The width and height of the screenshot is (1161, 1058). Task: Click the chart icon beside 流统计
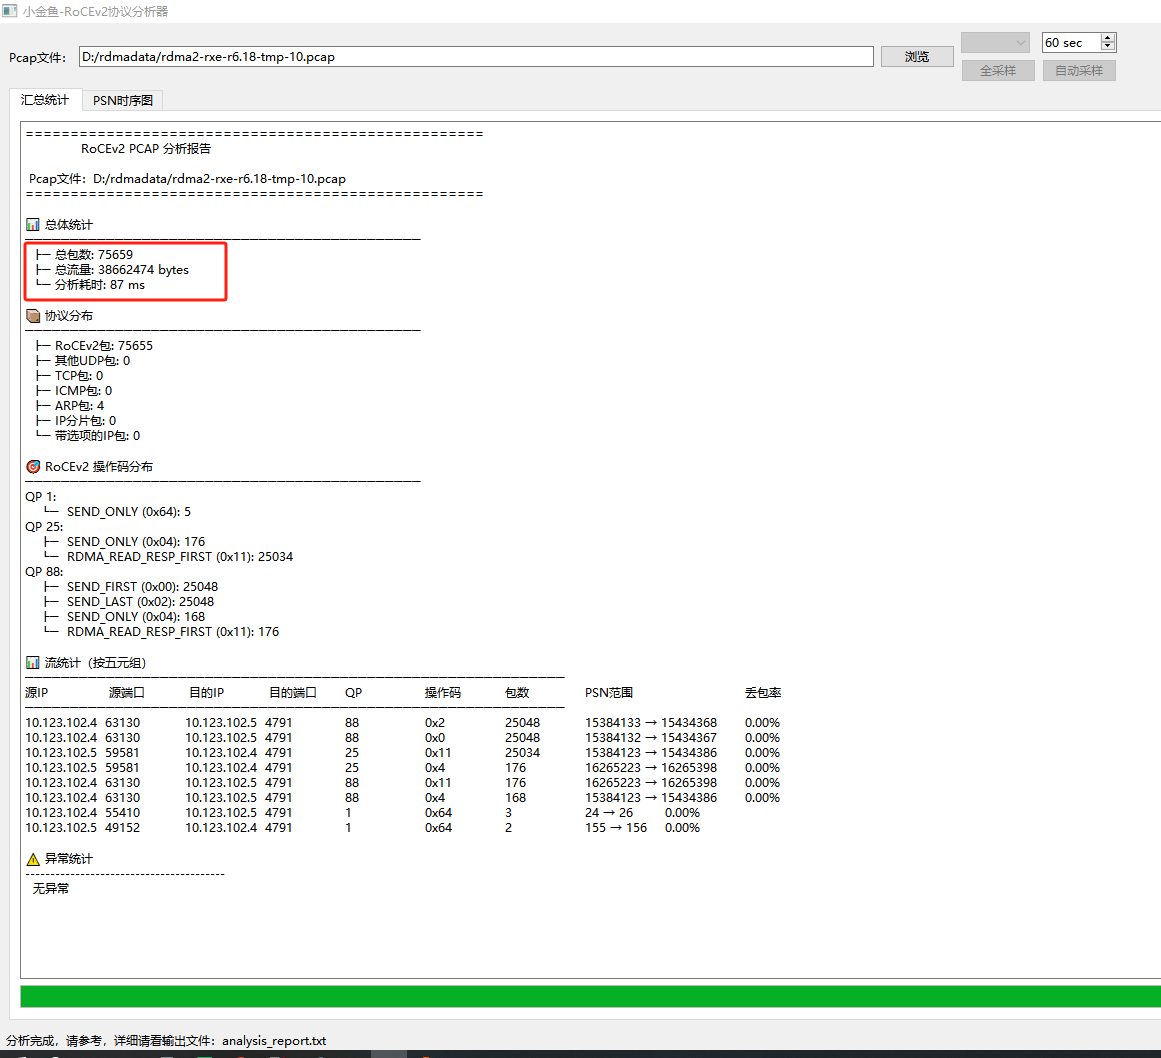click(33, 663)
